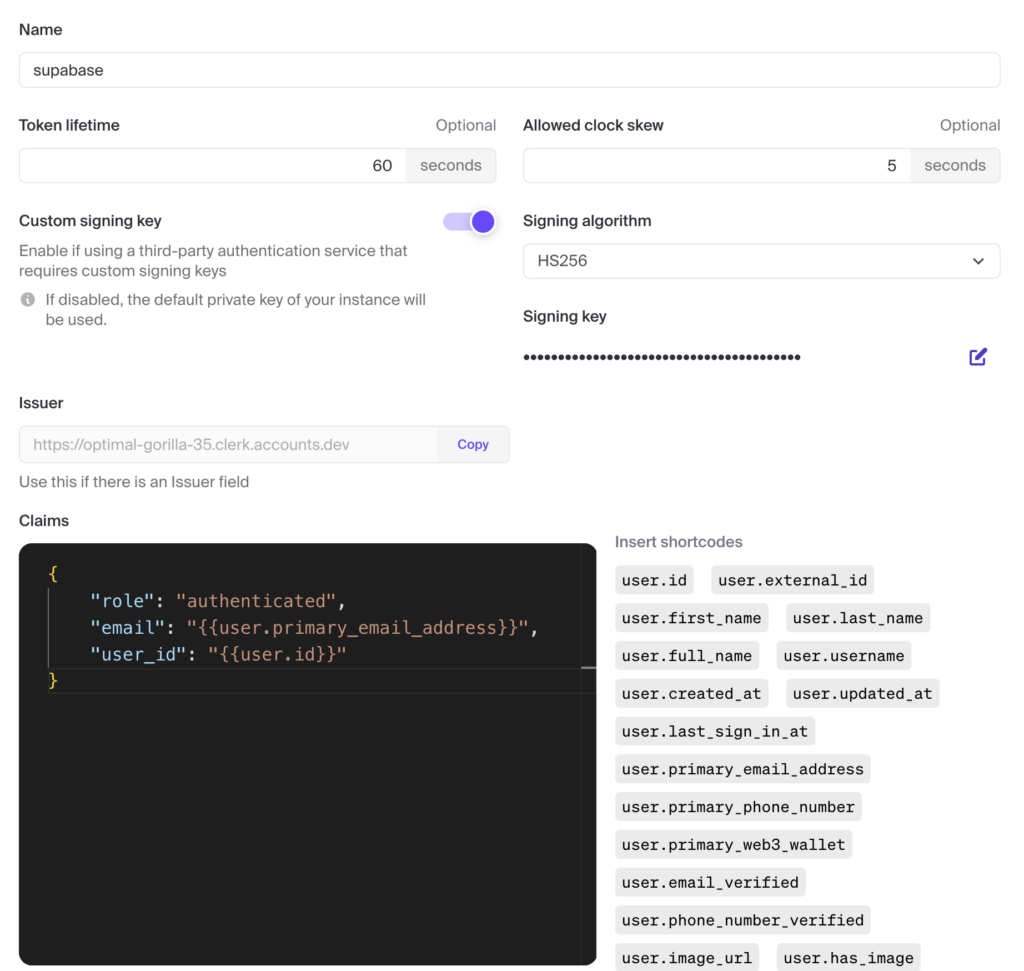Insert the user.email_verified shortcode
Screen dimensions: 1024x971
click(710, 883)
